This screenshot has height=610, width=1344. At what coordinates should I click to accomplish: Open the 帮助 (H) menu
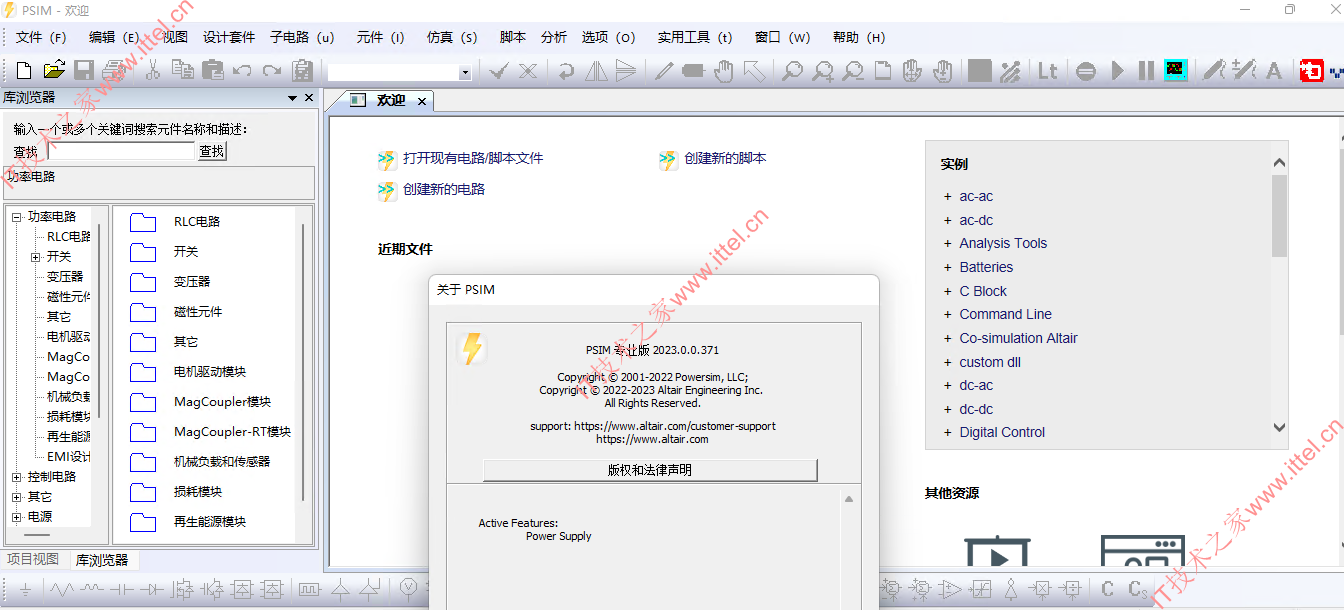(x=859, y=37)
